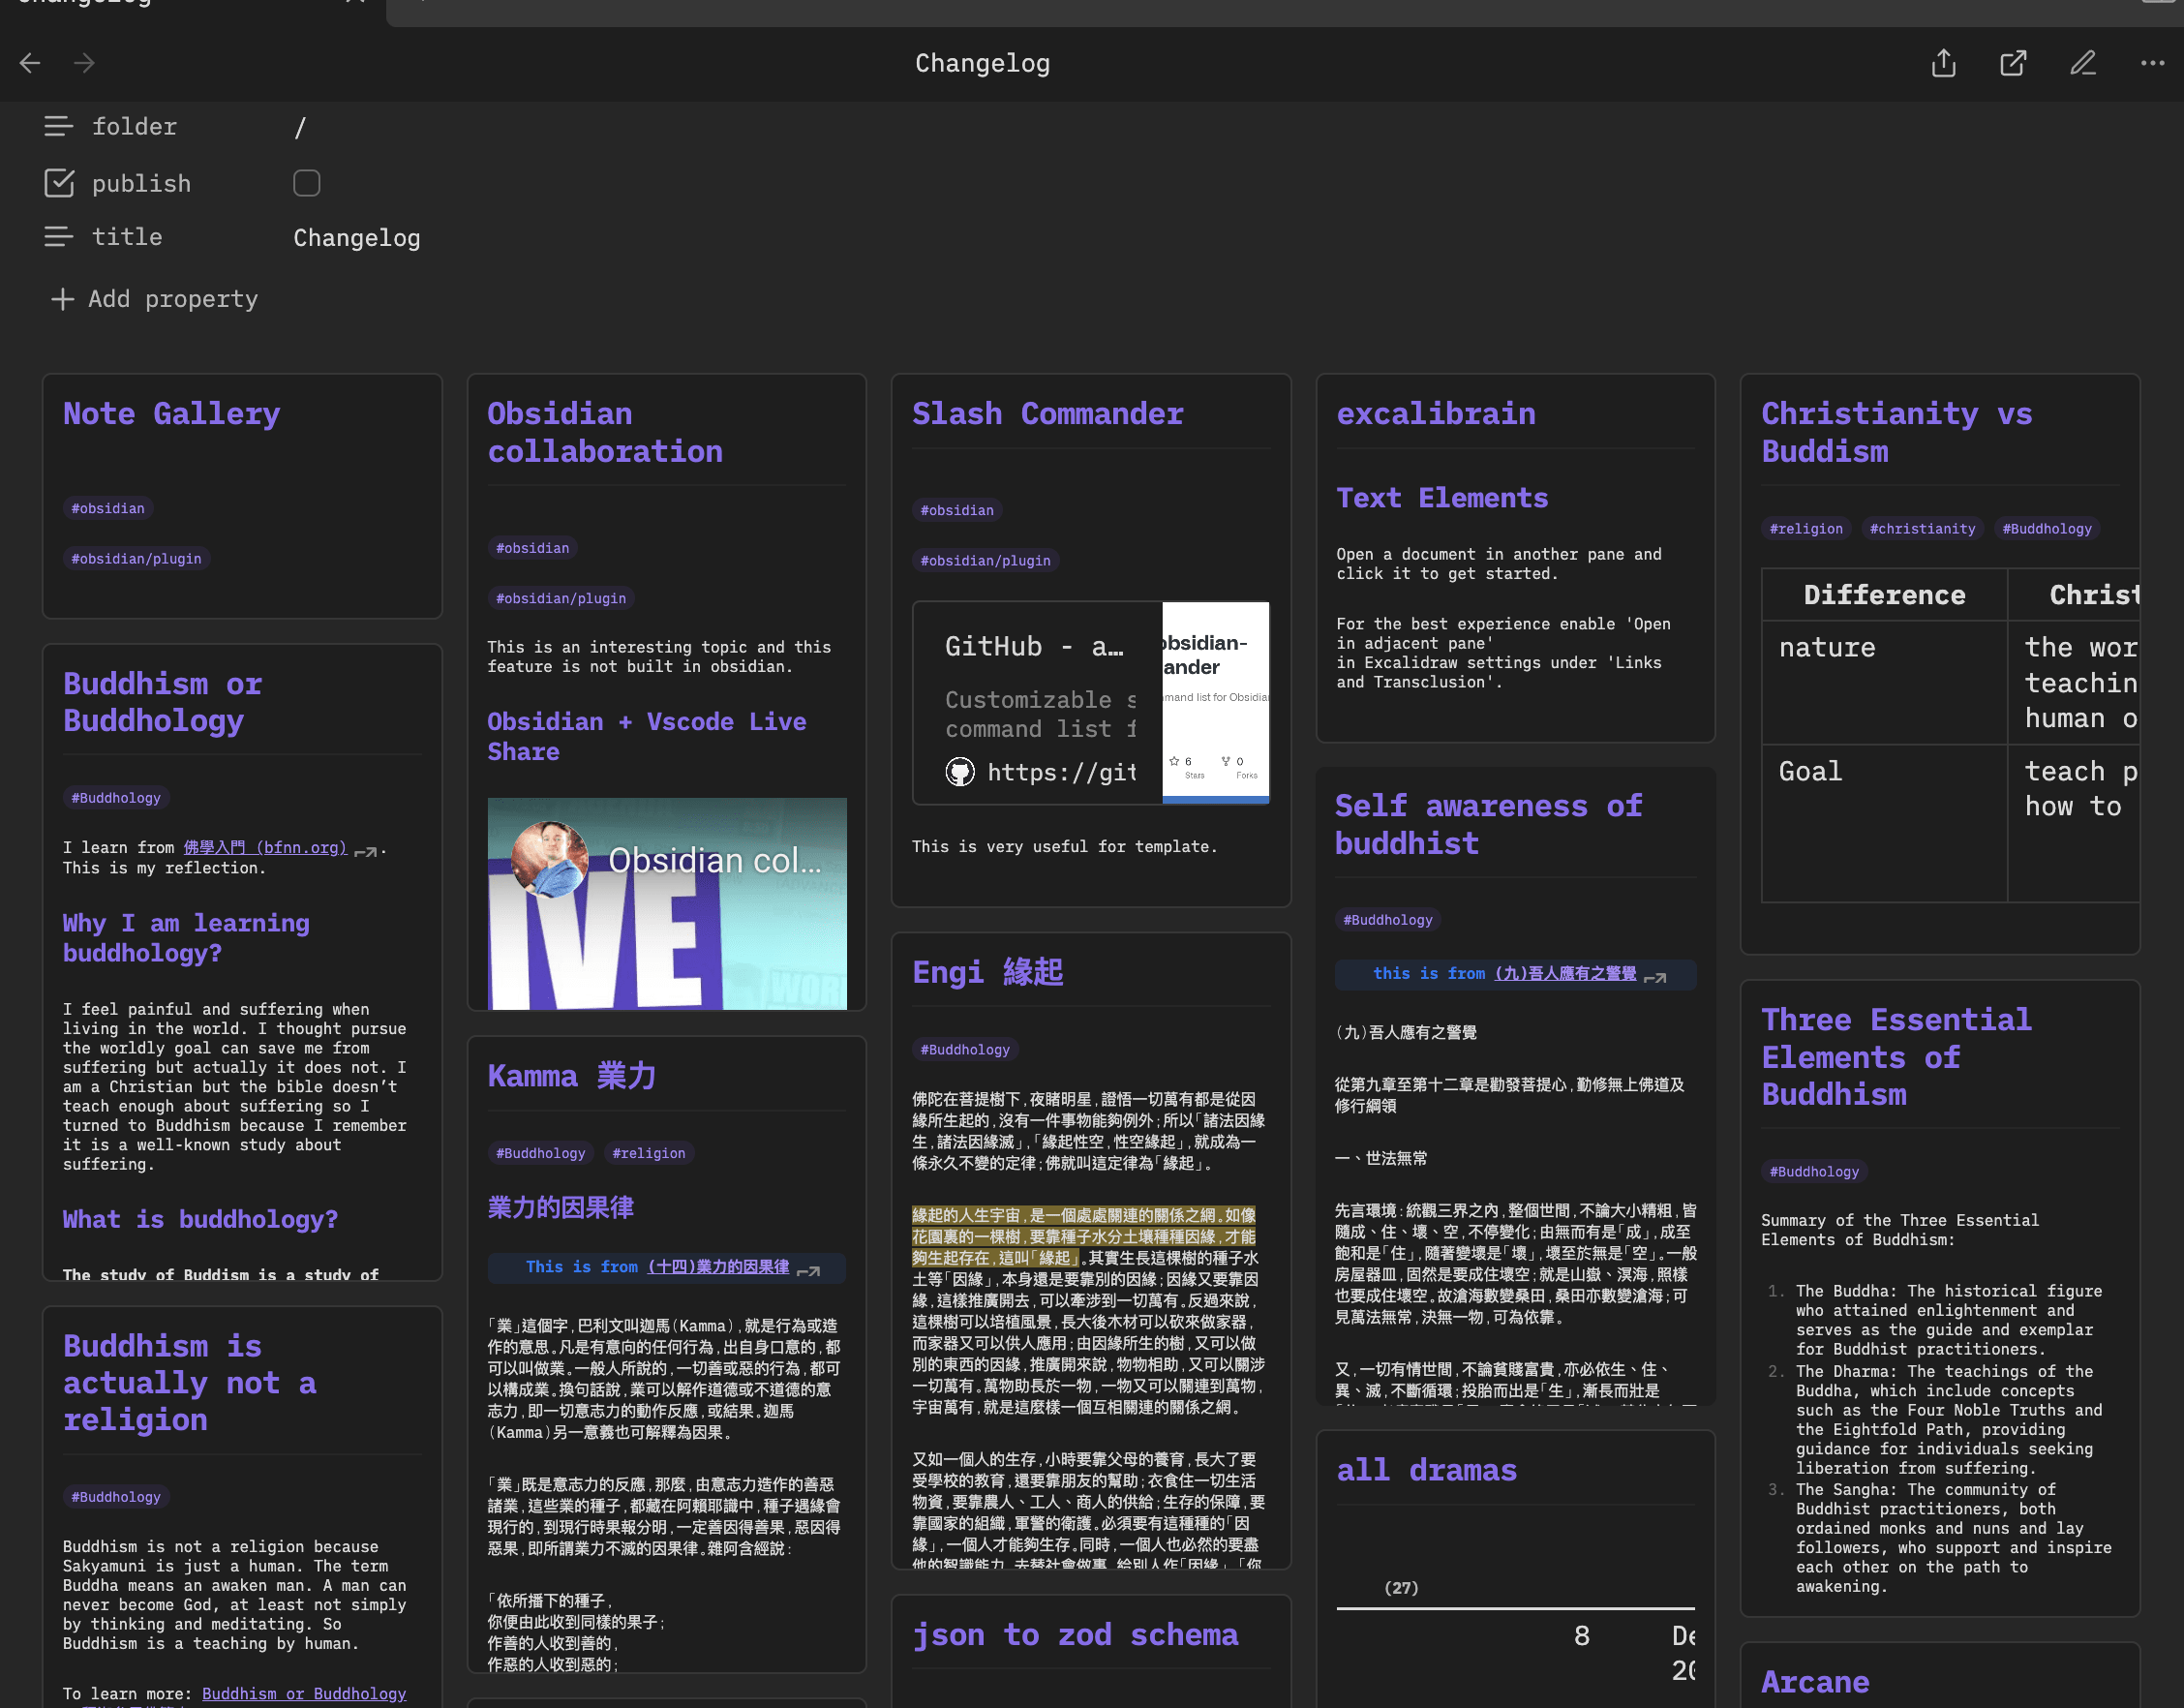
Task: Click external link icon after (十四)業力的因果律
Action: 808,1271
